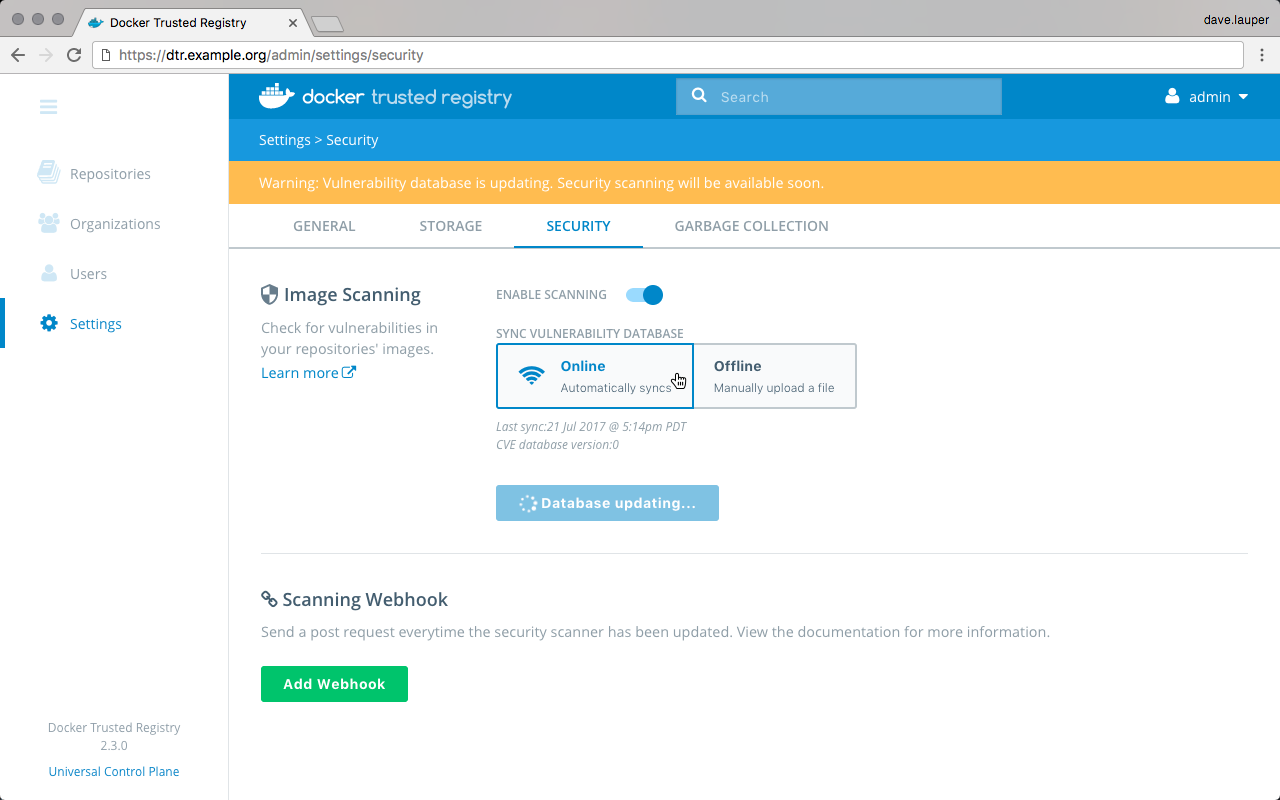
Task: Click the Chrome three-dot menu icon
Action: [x=1262, y=55]
